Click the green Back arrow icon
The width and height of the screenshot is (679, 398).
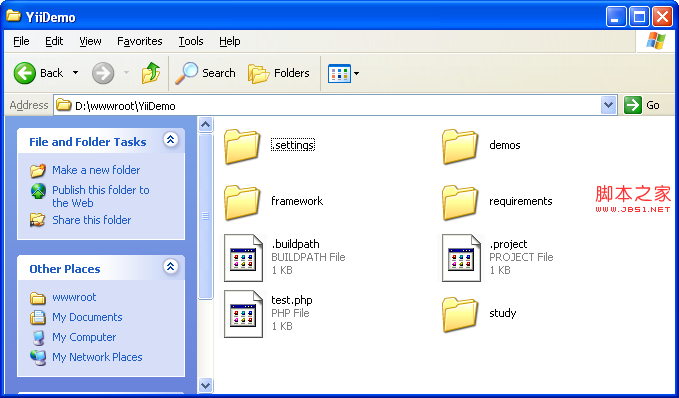click(25, 73)
